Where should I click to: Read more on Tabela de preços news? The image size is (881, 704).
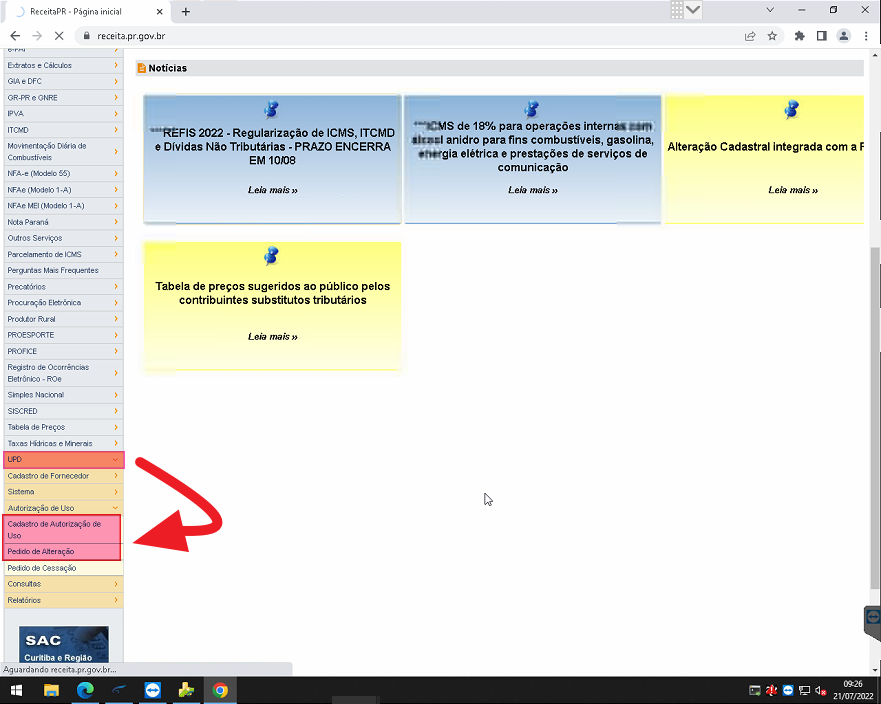273,337
